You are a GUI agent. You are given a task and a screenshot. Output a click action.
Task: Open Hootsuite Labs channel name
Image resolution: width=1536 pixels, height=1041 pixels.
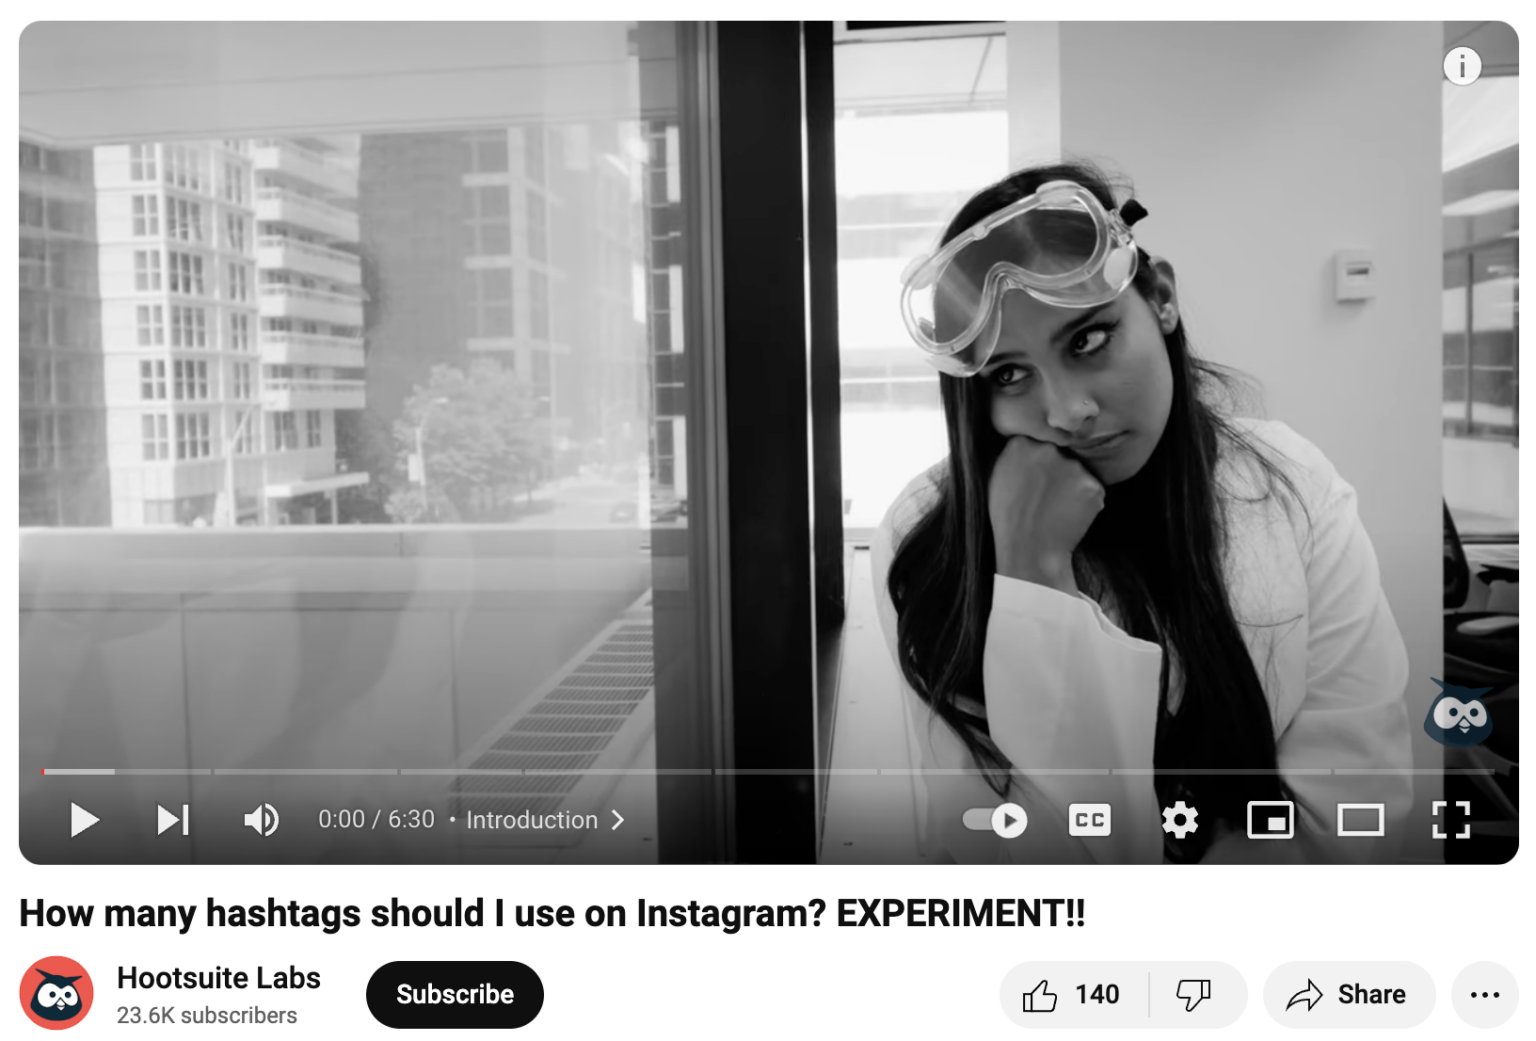click(219, 977)
